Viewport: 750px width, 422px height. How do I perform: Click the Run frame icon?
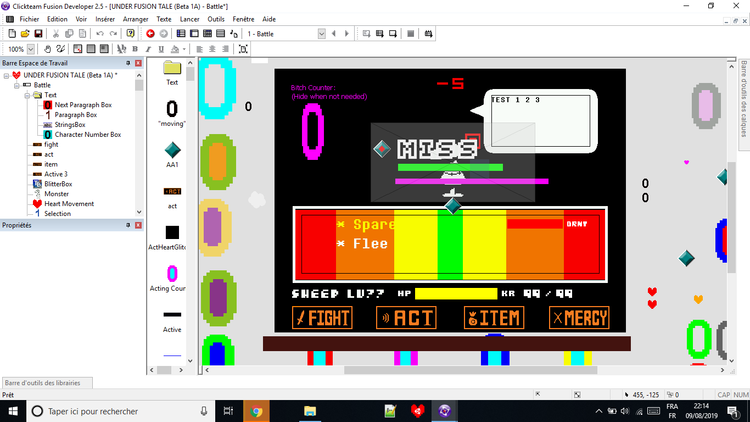[393, 33]
